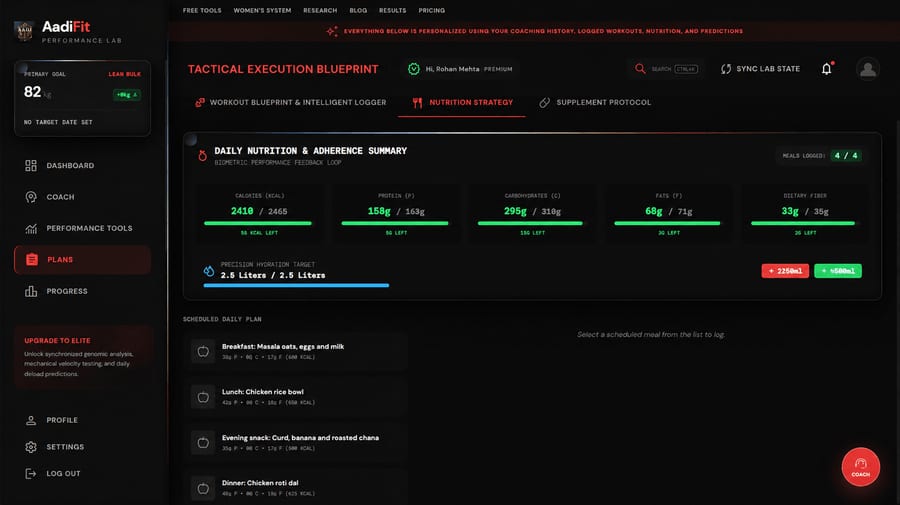Switch to Workout Blueprint & Intelligent Logger tab
This screenshot has width=900, height=505.
pyautogui.click(x=291, y=103)
